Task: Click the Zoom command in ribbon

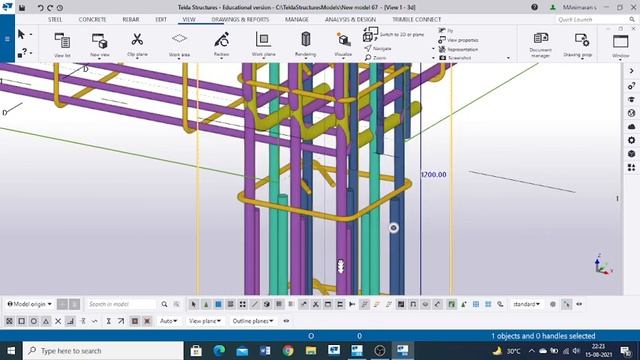Action: pyautogui.click(x=375, y=58)
